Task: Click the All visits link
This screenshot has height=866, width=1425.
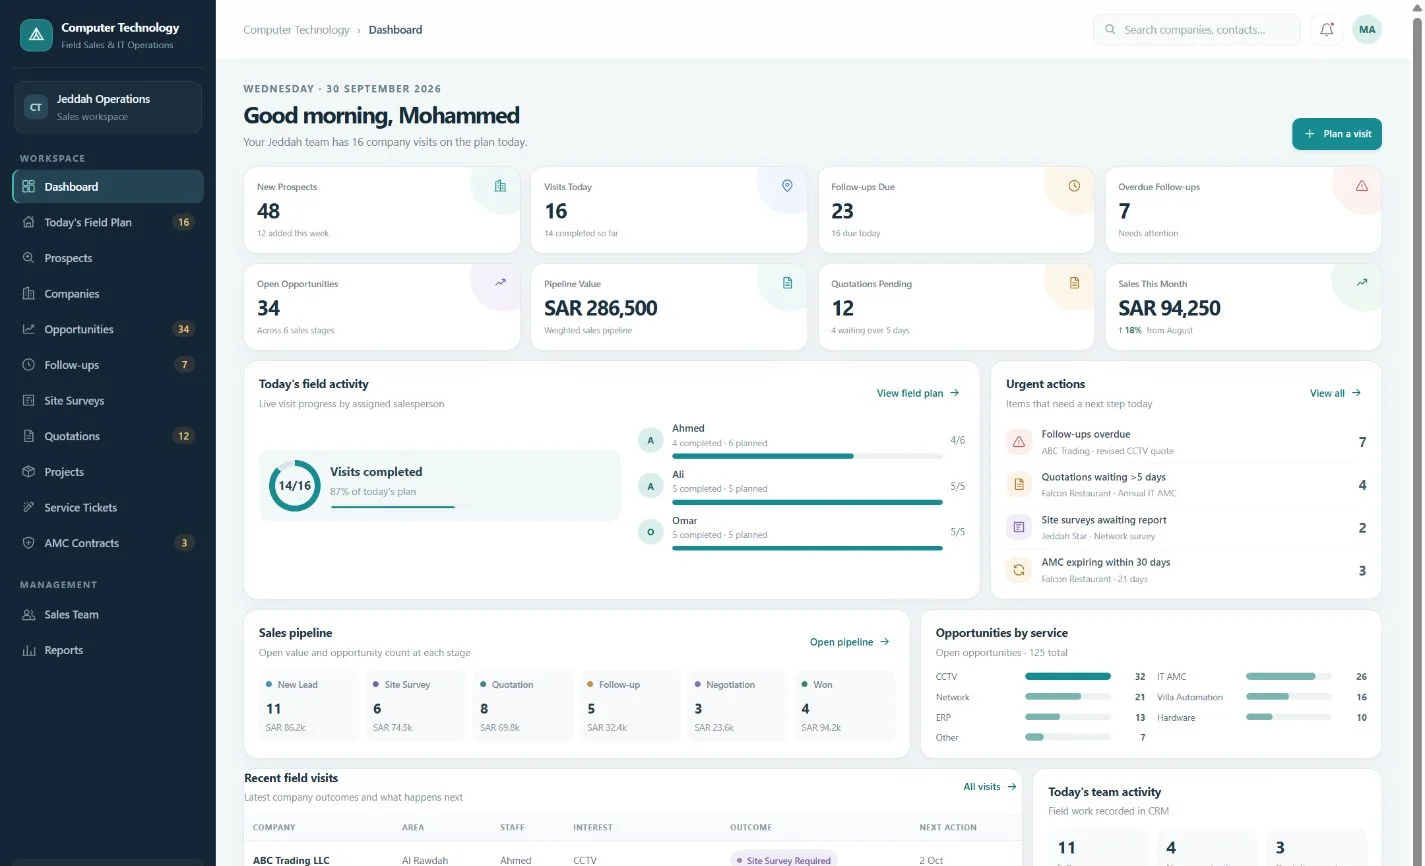Action: point(990,787)
